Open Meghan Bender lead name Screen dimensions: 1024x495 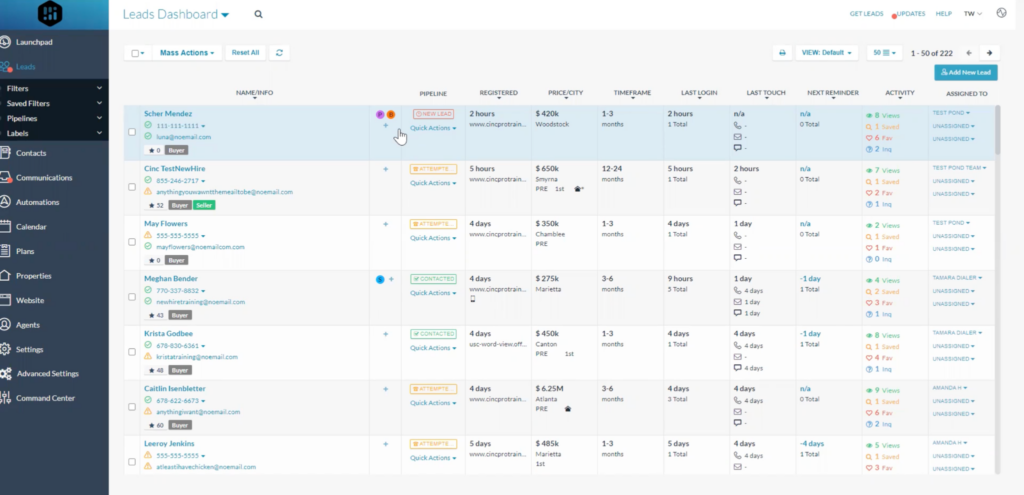pyautogui.click(x=170, y=279)
